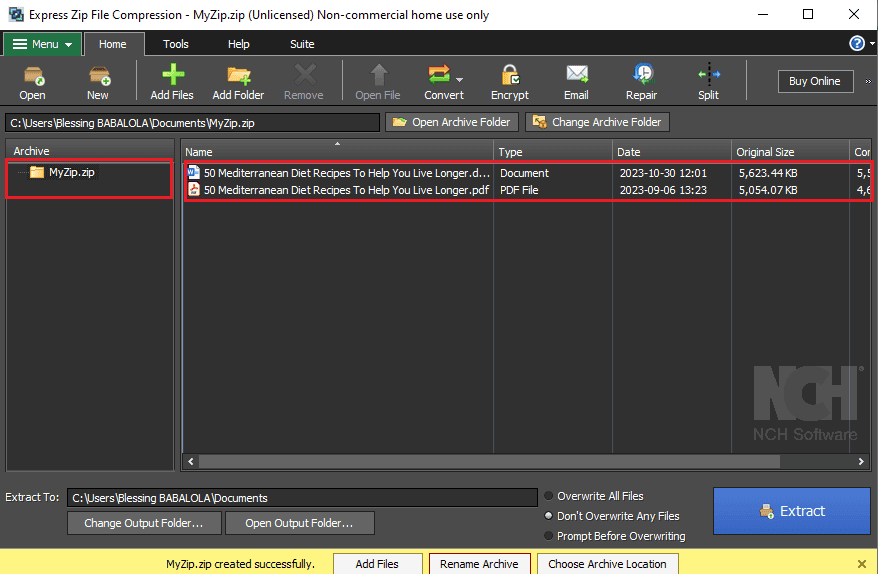The height and width of the screenshot is (574, 878).
Task: Click the MyZip.zip folder icon in the tree
Action: point(37,172)
